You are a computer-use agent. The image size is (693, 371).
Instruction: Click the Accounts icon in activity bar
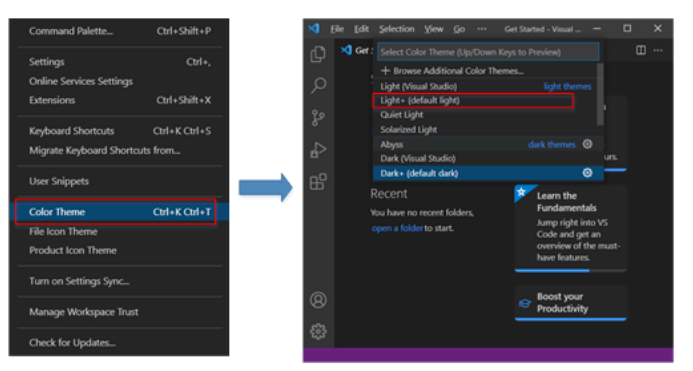click(x=318, y=300)
